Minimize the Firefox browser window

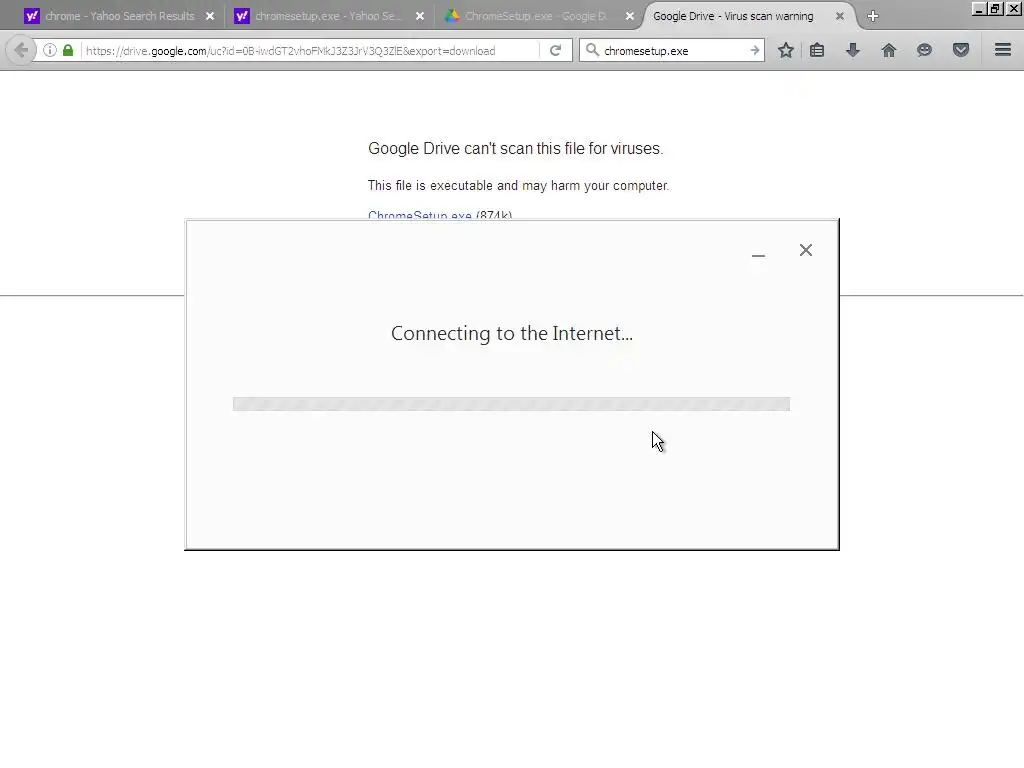(978, 8)
